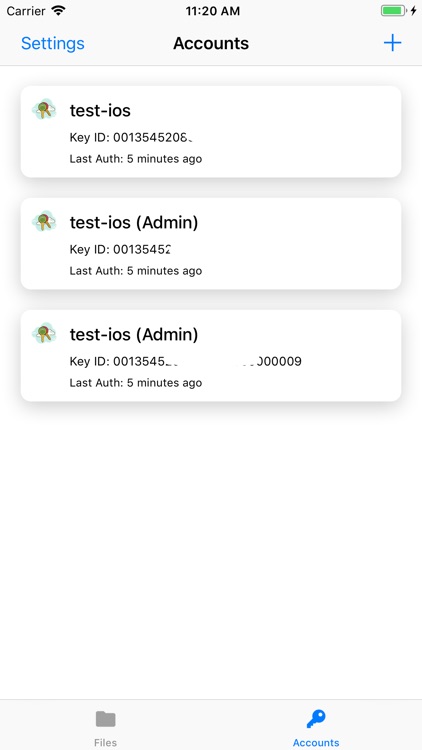Viewport: 422px width, 750px height.
Task: Select Last Auth line of bottom account
Action: (136, 383)
